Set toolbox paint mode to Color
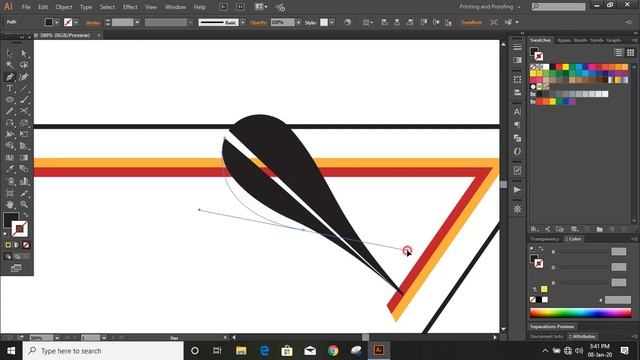This screenshot has width=640, height=360. (8, 245)
